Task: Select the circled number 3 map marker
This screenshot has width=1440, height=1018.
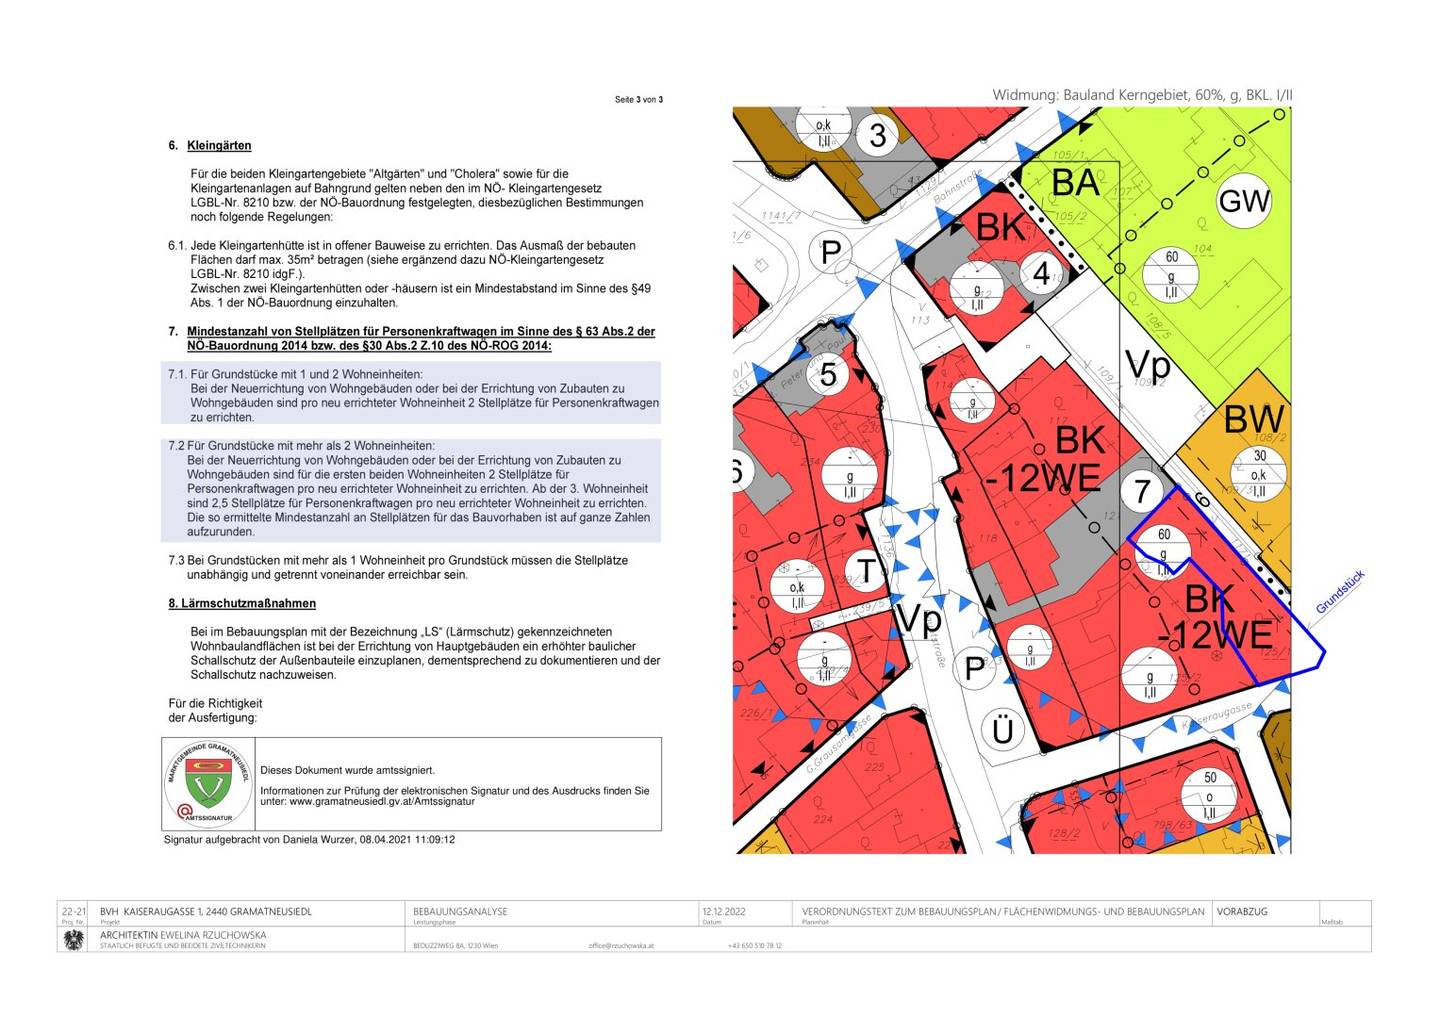Action: click(877, 135)
